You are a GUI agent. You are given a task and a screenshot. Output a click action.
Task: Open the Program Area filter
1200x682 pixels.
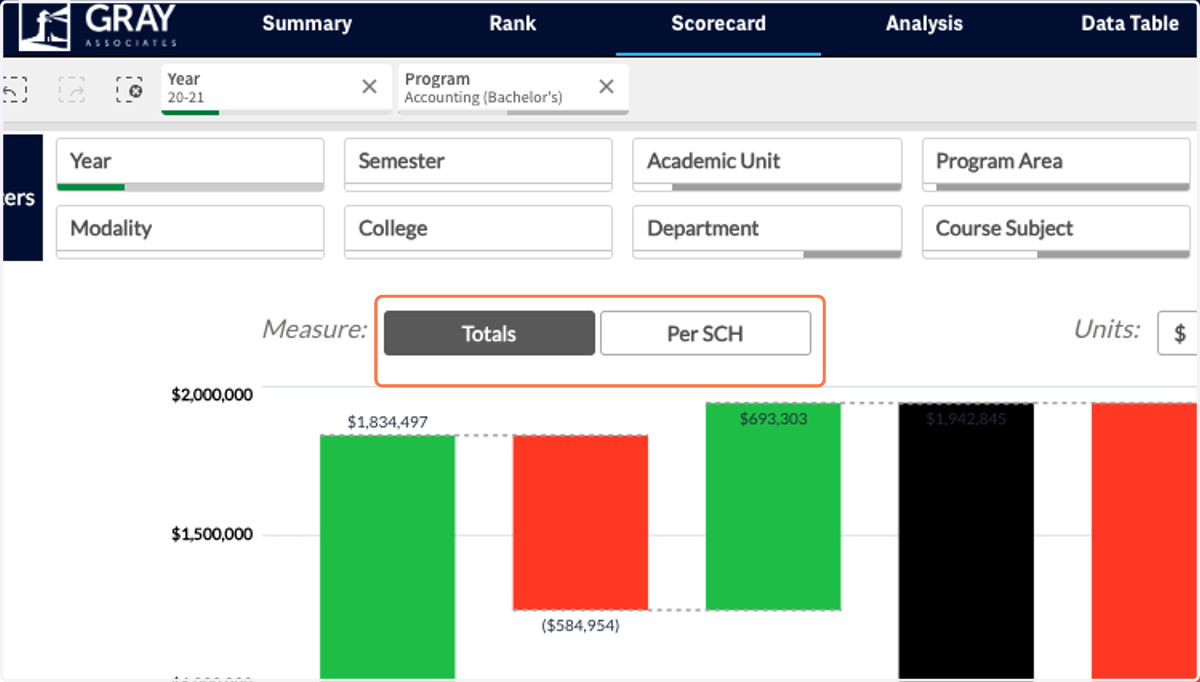pyautogui.click(x=1056, y=164)
